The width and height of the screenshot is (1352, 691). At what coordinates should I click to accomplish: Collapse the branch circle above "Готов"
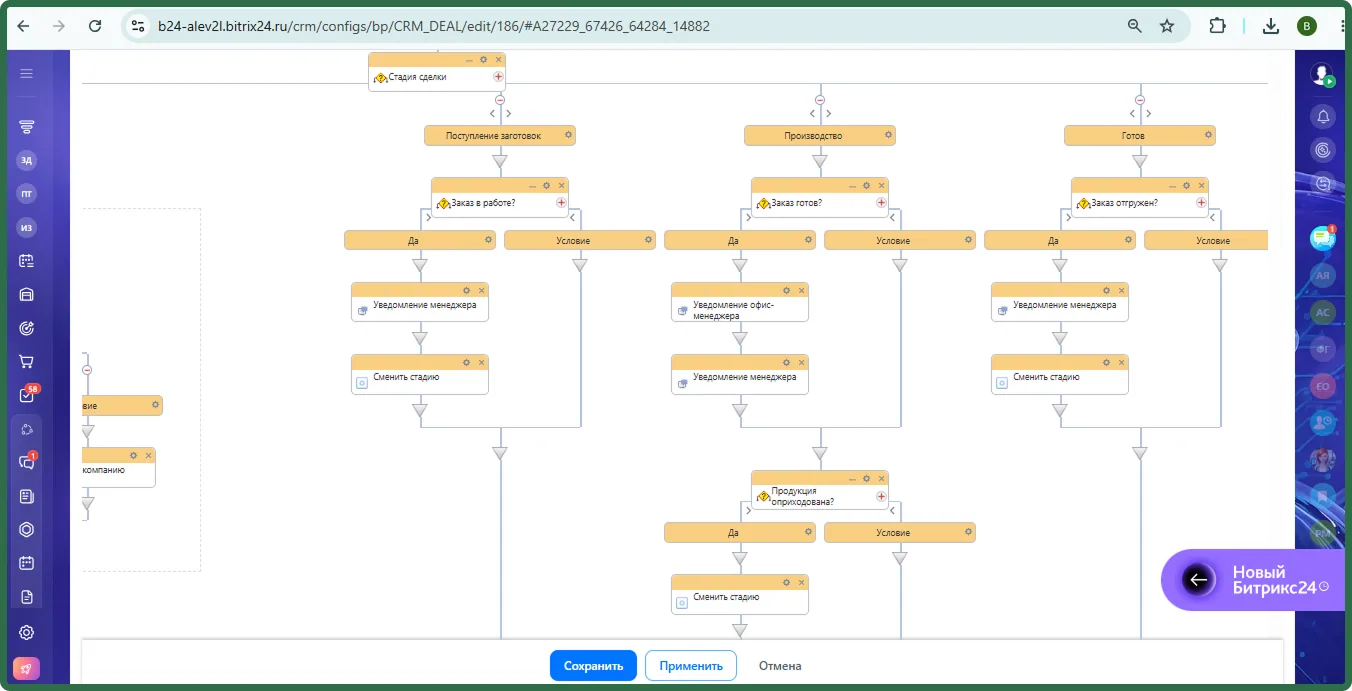[x=1140, y=99]
